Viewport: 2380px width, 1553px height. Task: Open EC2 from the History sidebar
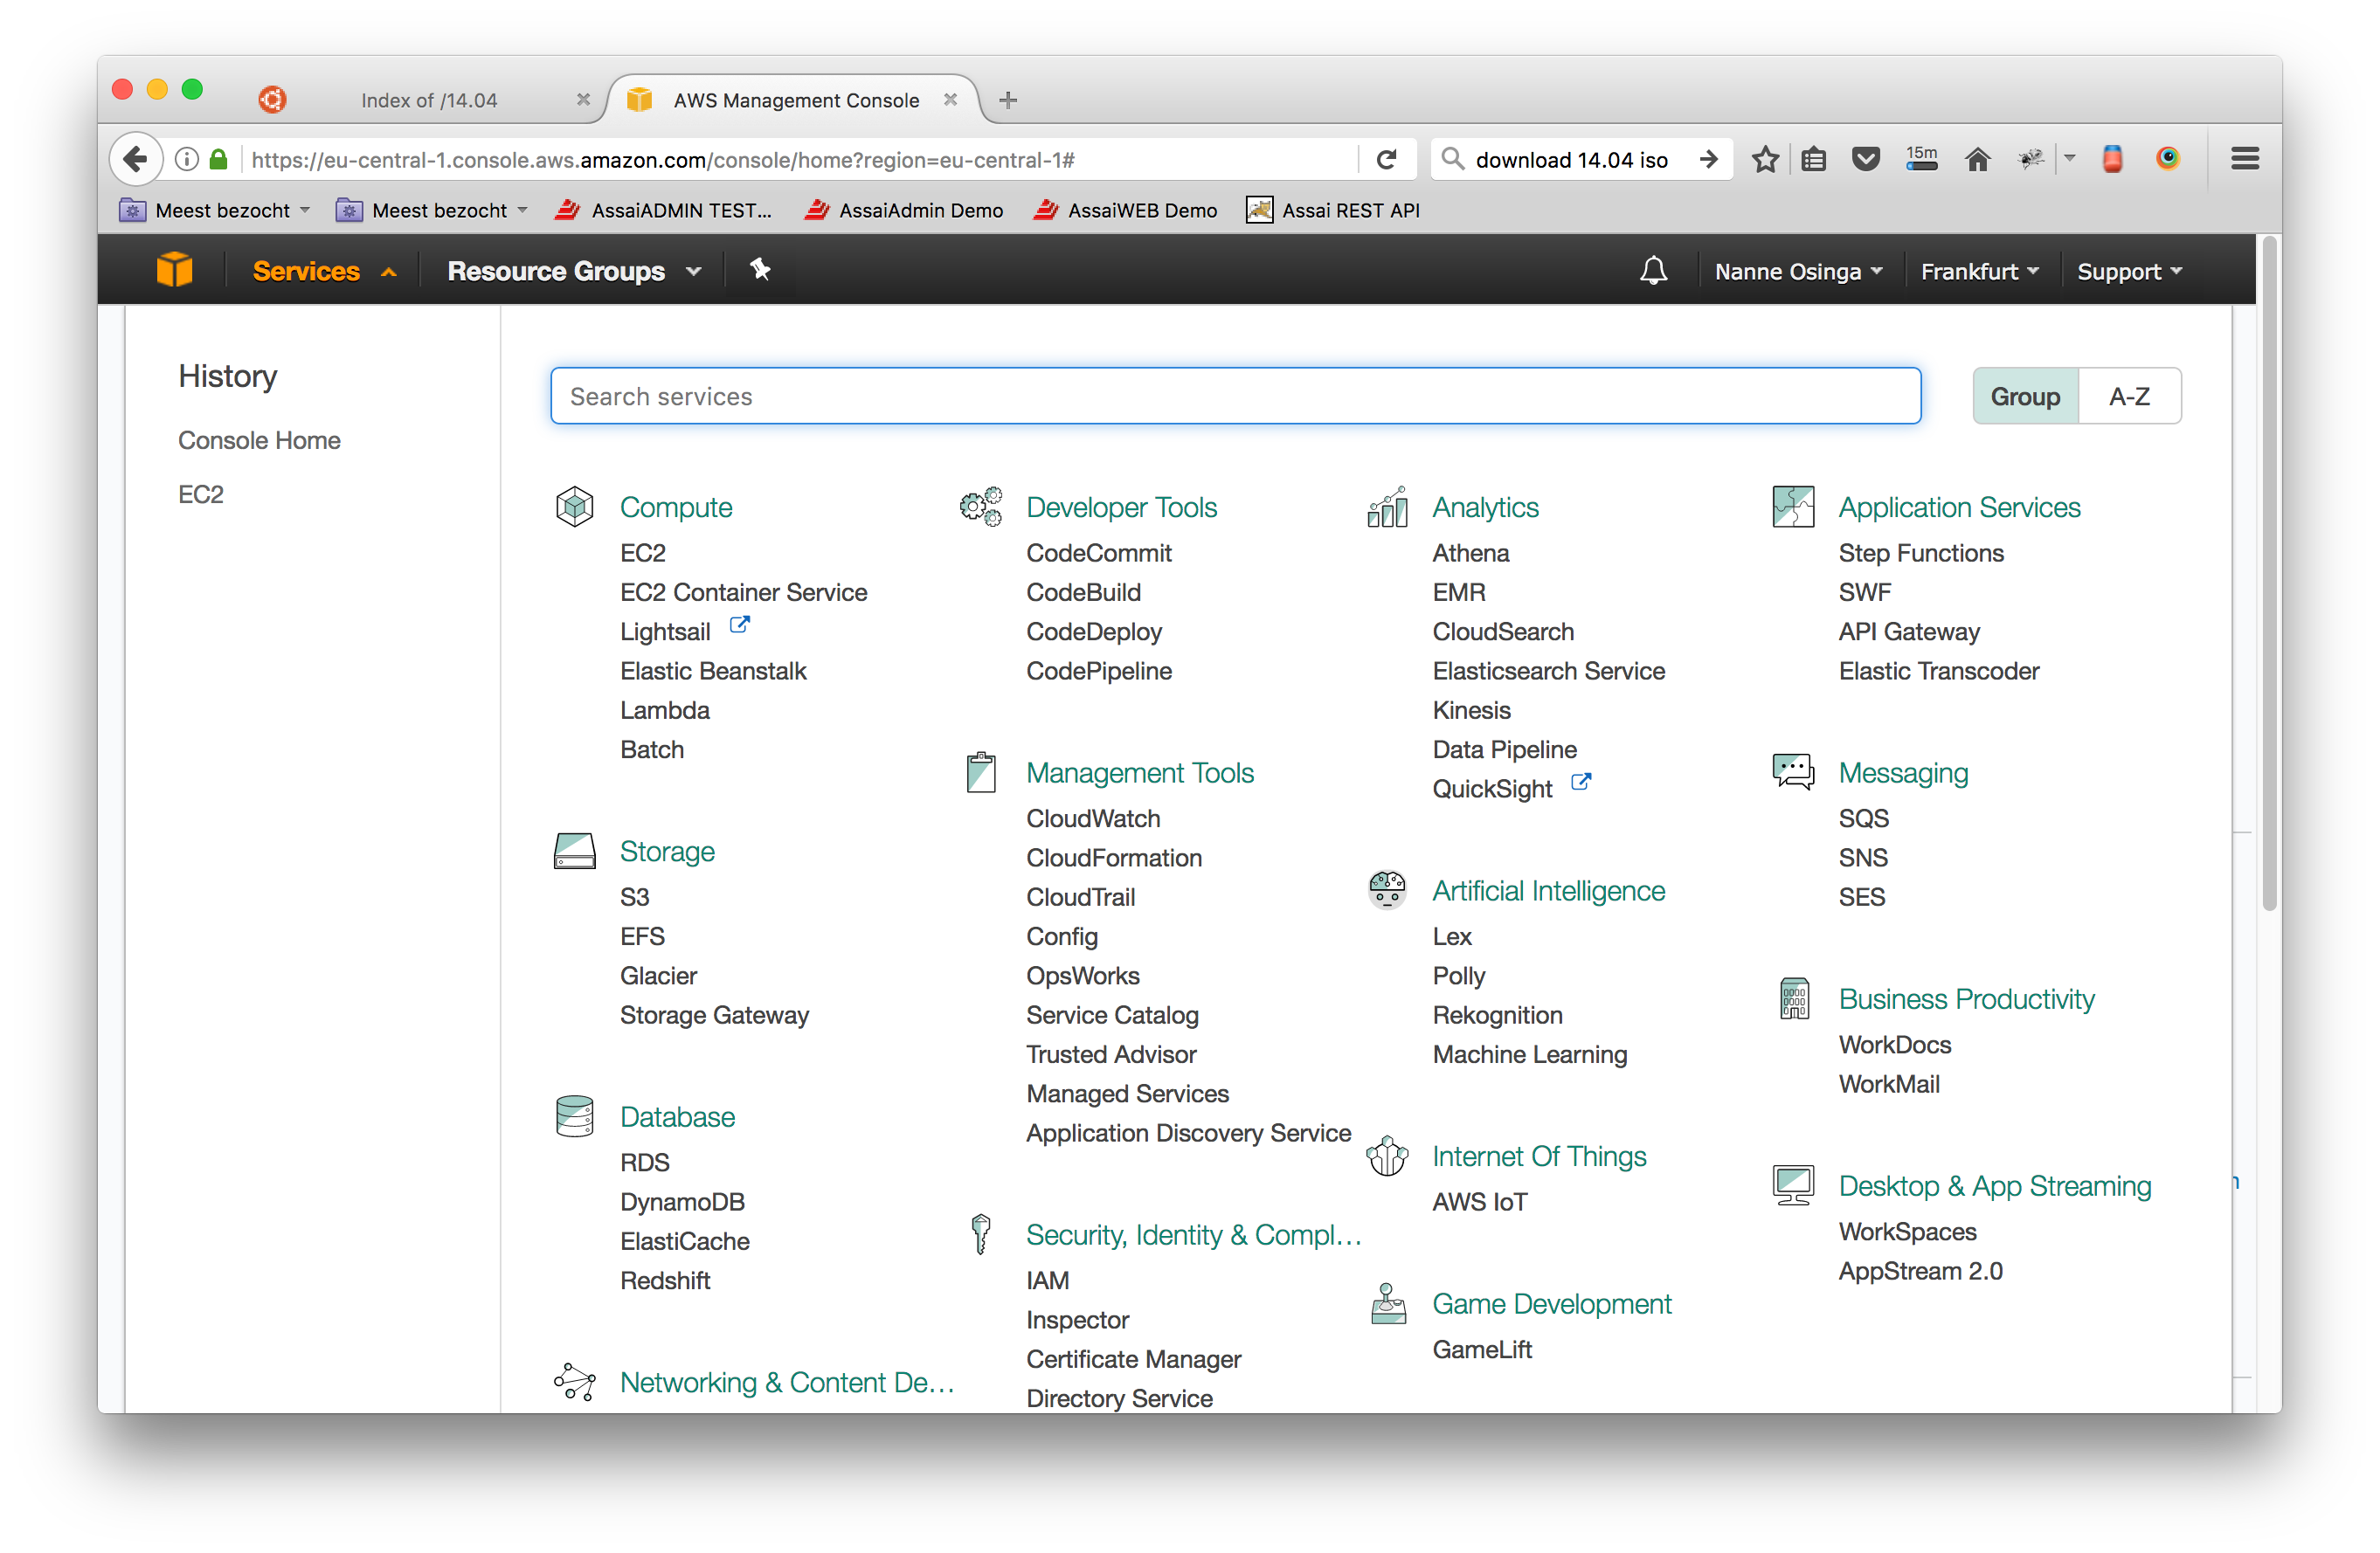coord(201,494)
